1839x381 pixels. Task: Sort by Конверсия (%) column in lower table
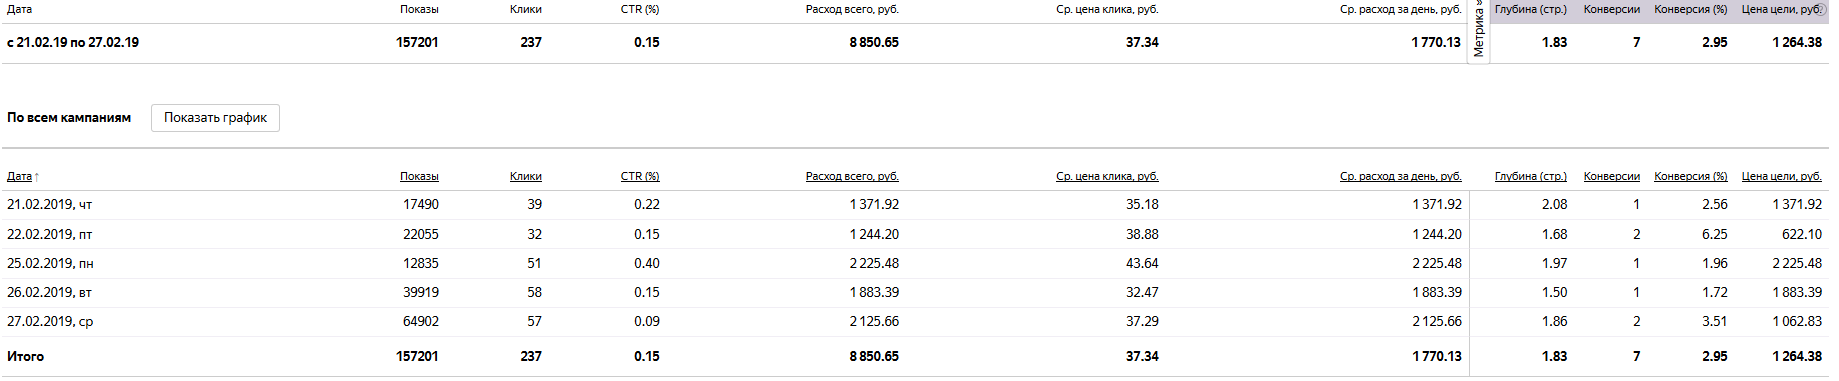pyautogui.click(x=1691, y=176)
